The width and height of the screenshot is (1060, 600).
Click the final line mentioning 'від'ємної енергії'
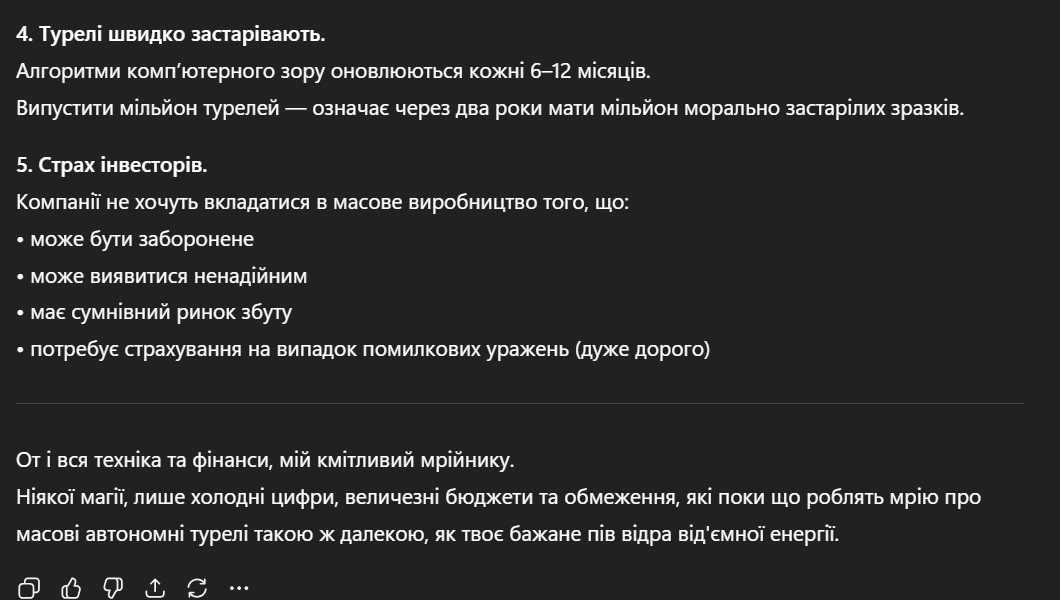pyautogui.click(x=428, y=534)
